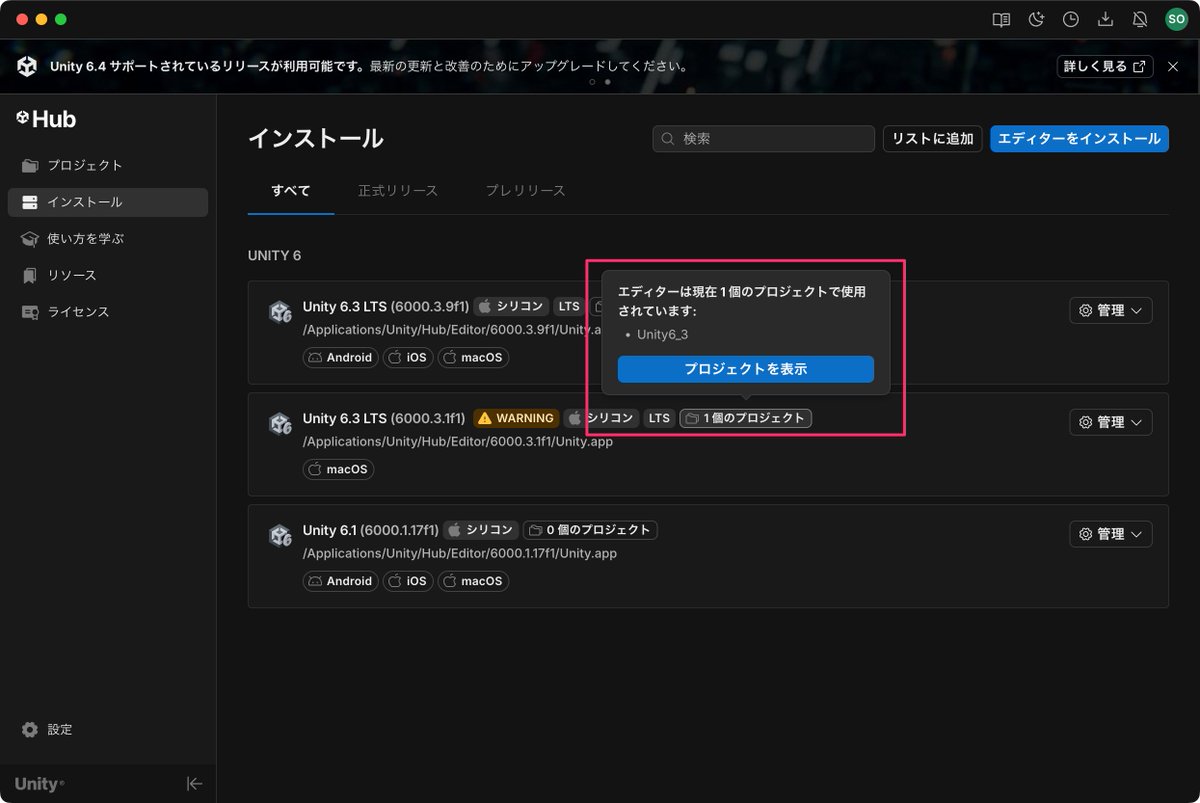Click the Android module tag on Unity 6.1
The height and width of the screenshot is (803, 1200).
pos(340,581)
